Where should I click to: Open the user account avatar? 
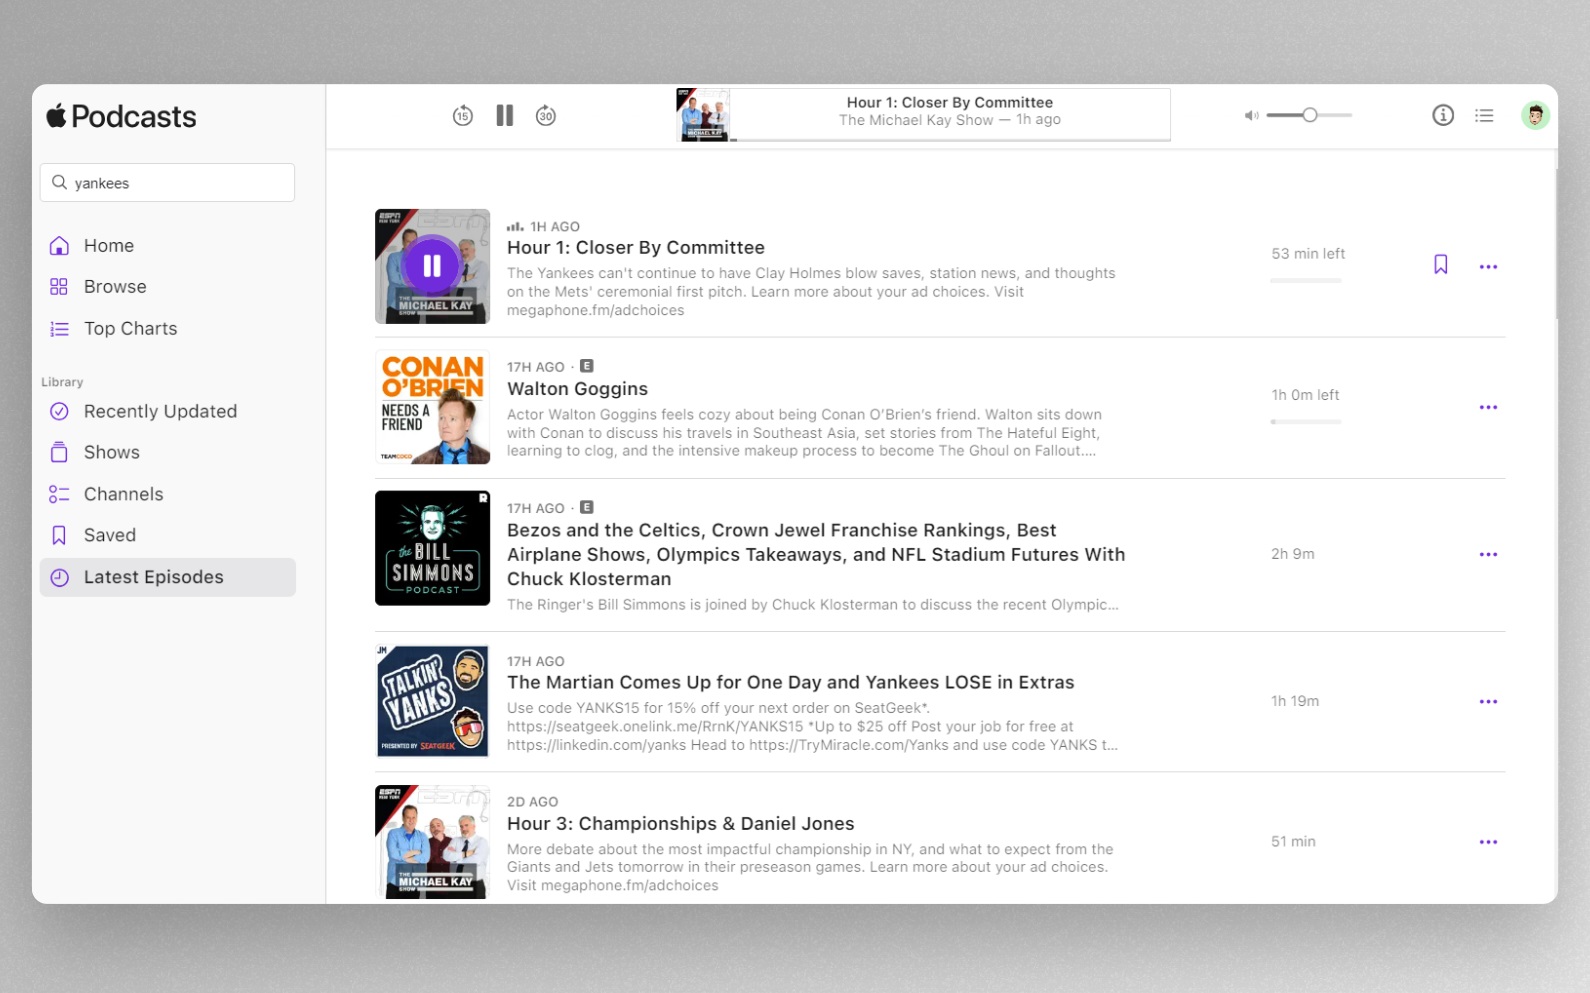[1535, 116]
